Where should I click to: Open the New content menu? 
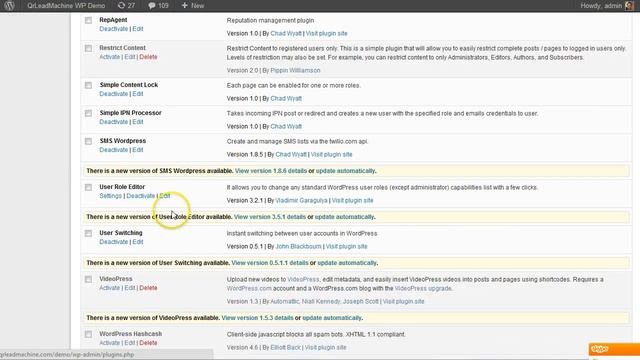[x=193, y=6]
